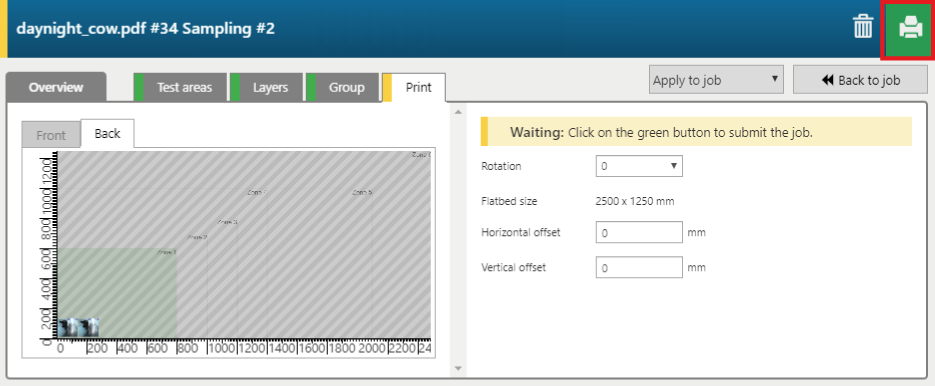Select the Group tab

point(342,88)
